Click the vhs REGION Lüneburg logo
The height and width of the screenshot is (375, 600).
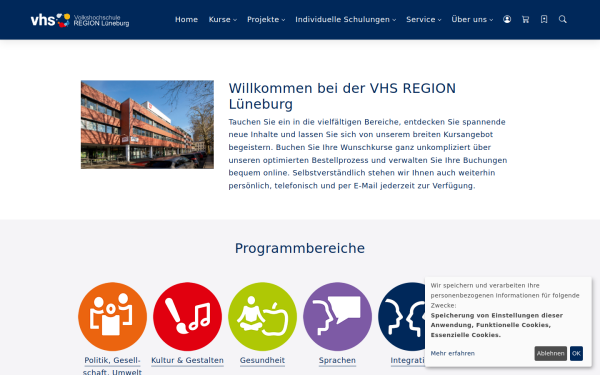pyautogui.click(x=80, y=20)
